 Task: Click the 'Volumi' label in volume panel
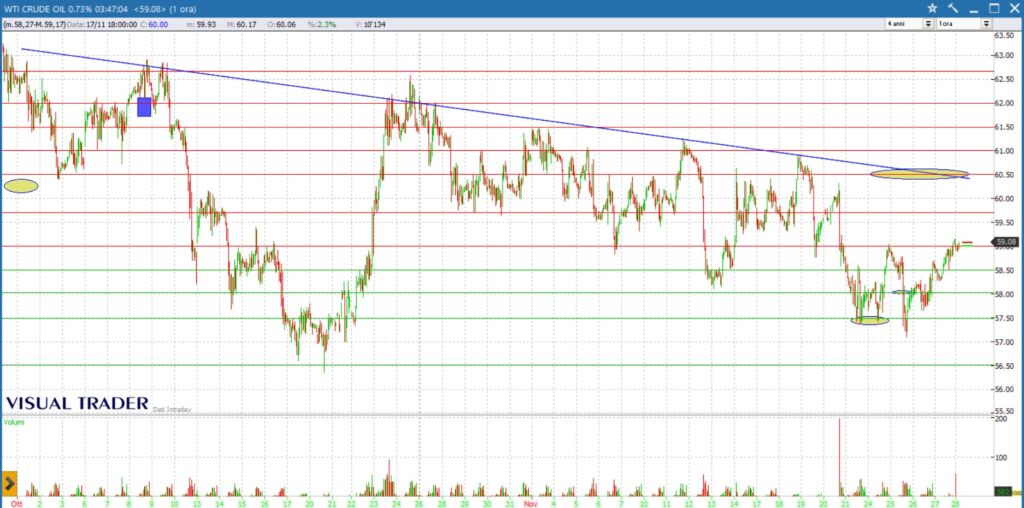(x=14, y=422)
